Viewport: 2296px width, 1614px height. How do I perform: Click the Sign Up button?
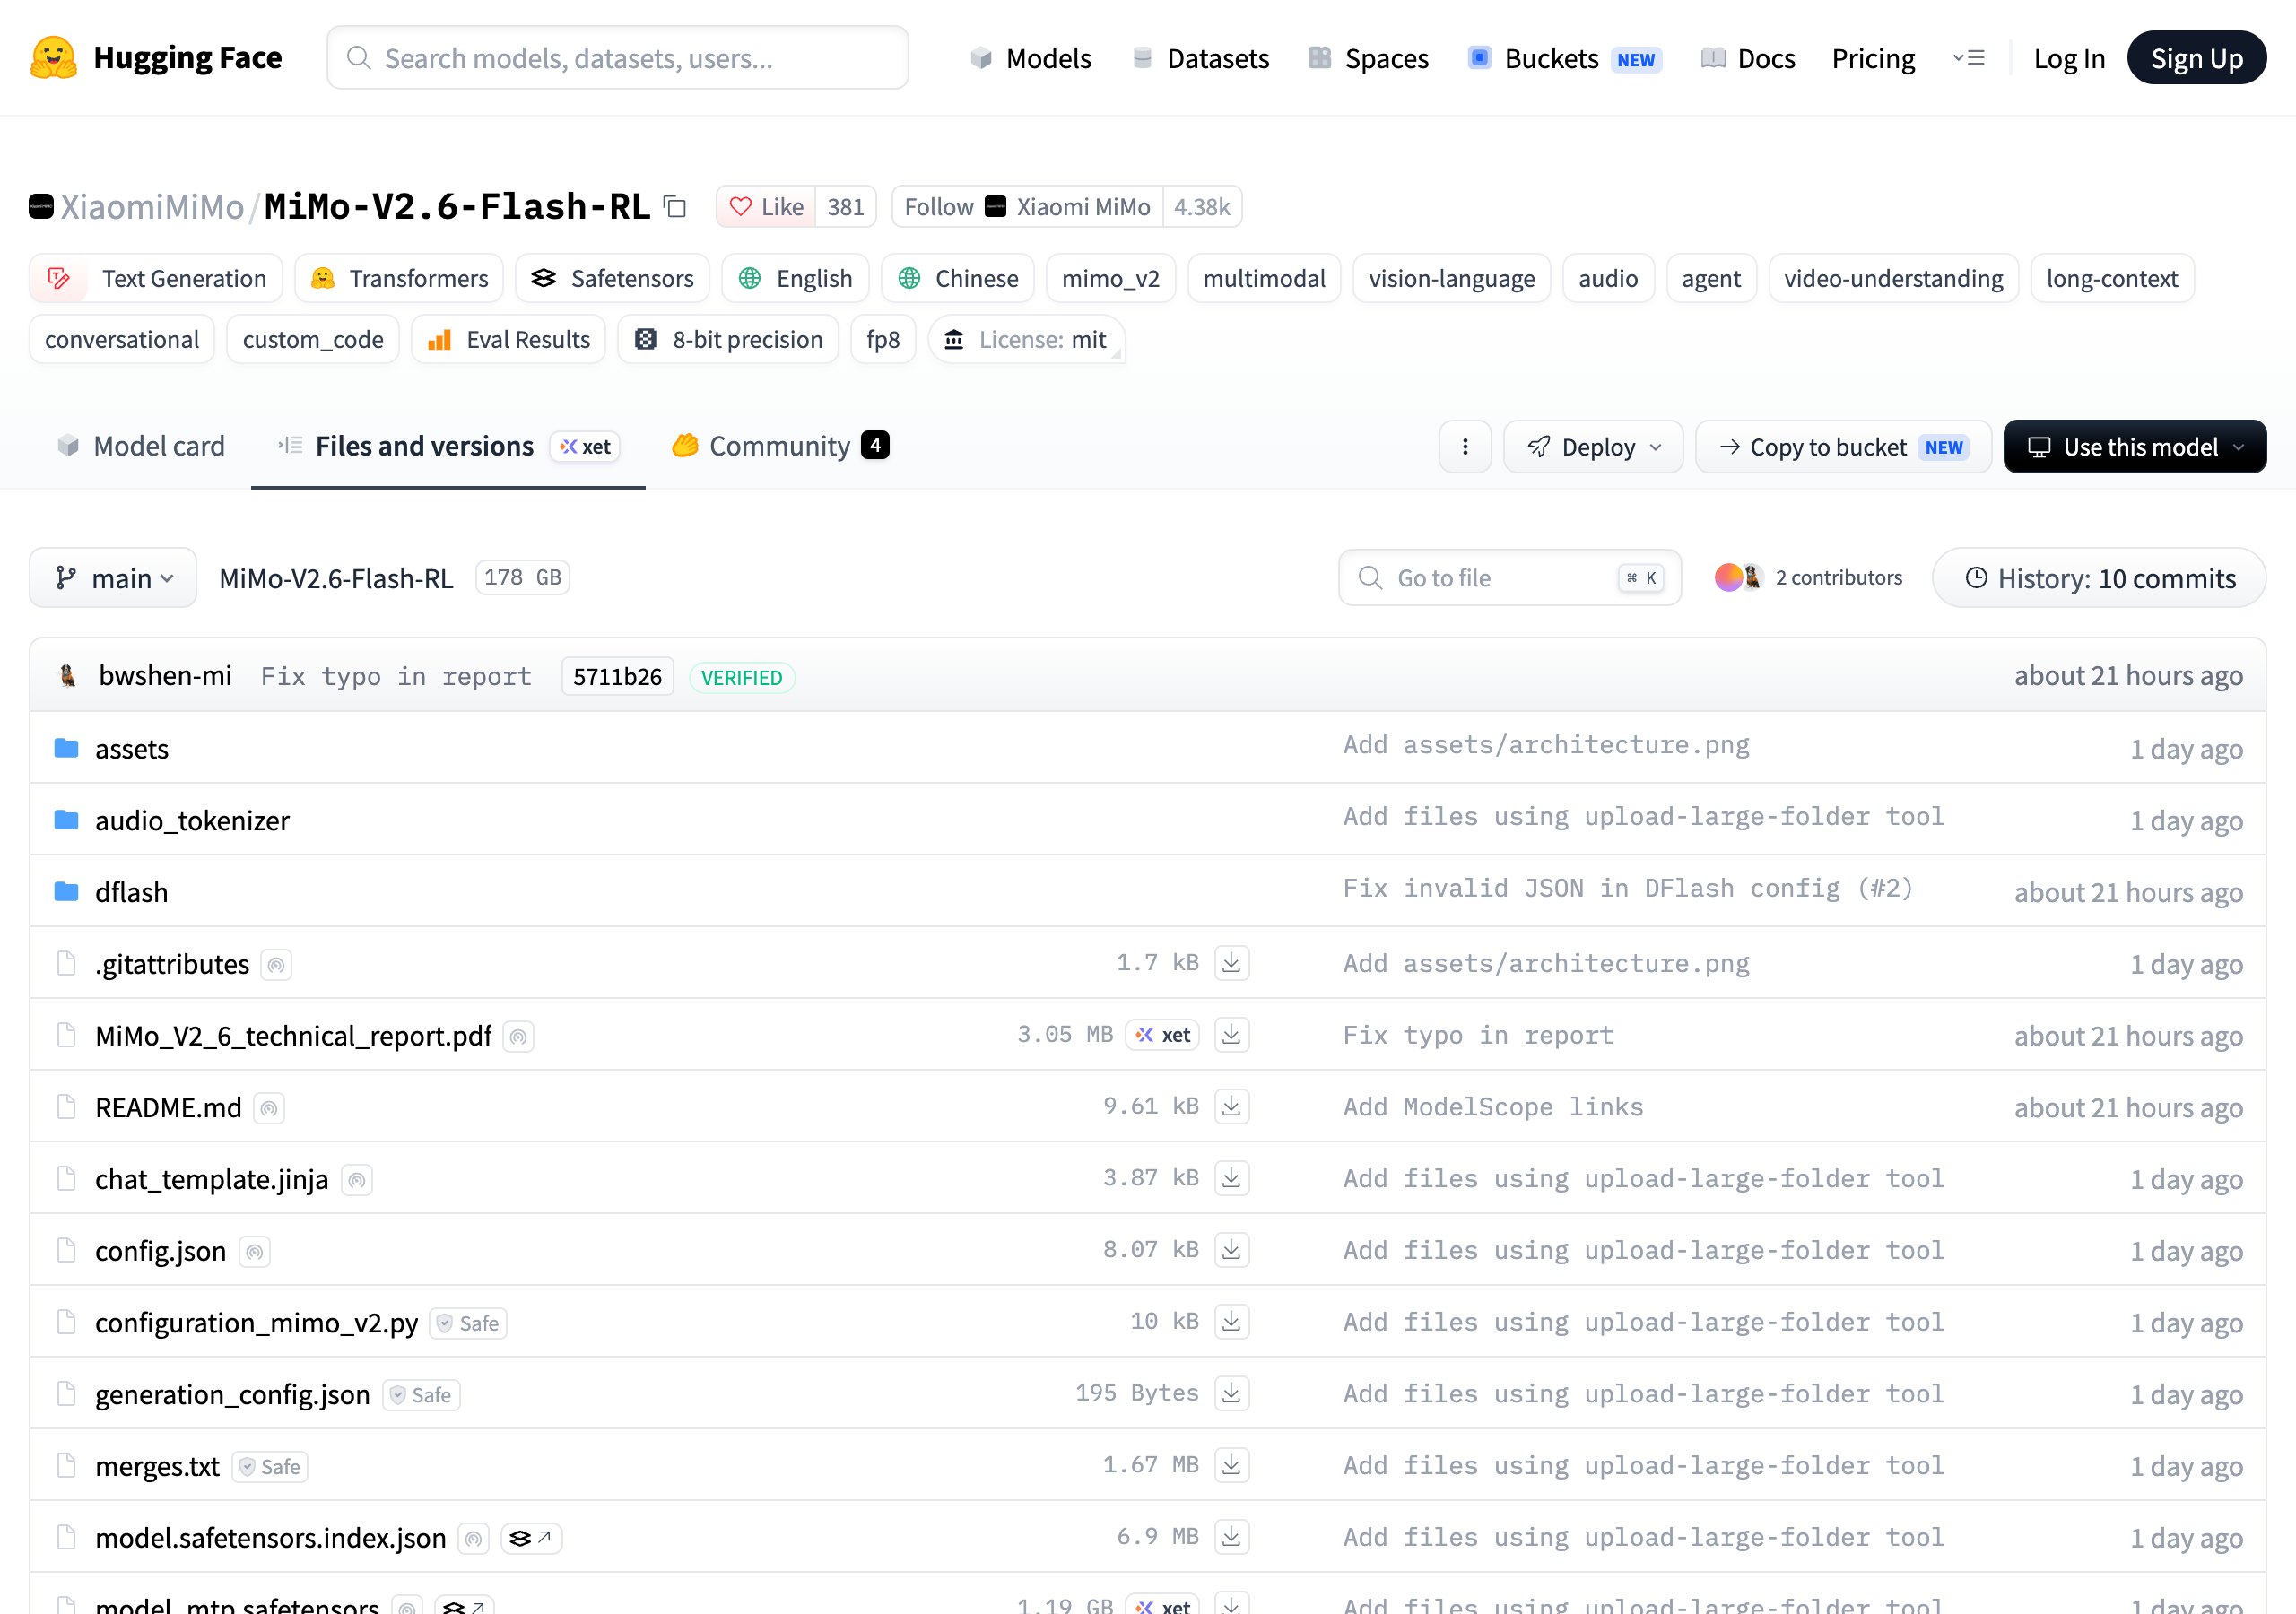(2196, 58)
